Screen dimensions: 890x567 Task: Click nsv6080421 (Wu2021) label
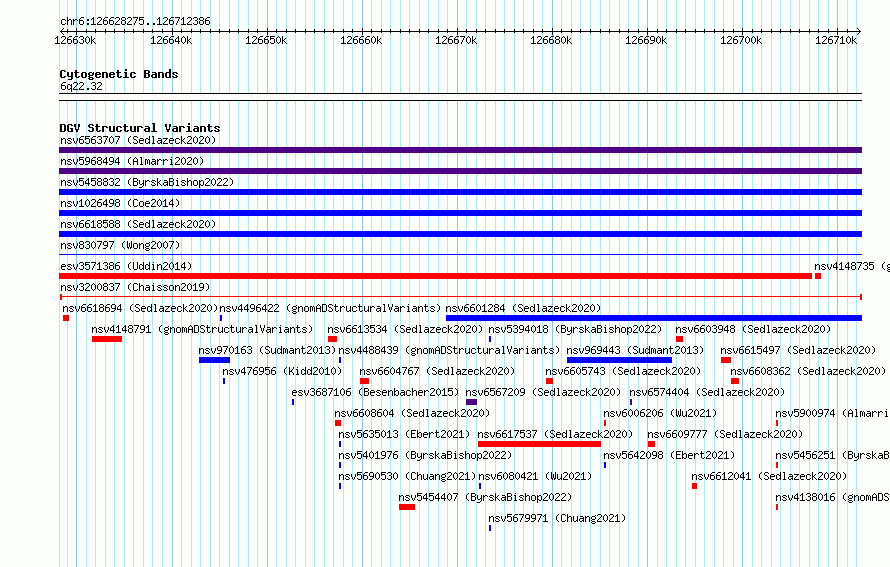535,476
